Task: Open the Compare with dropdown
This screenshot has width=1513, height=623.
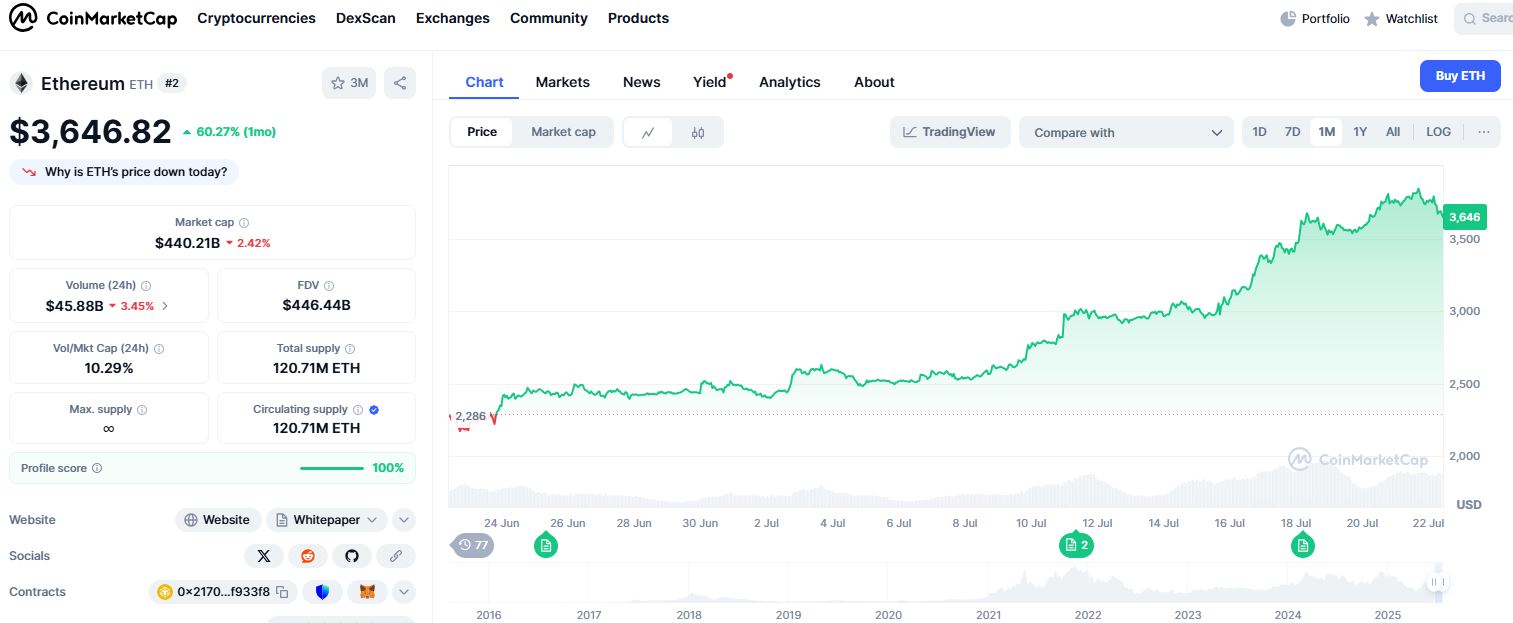Action: tap(1127, 132)
